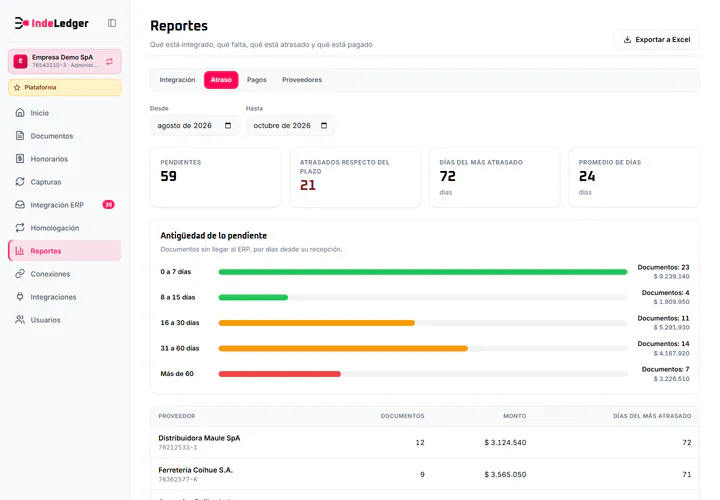Viewport: 720px width, 500px height.
Task: Click the orange 31 a 60 días bar
Action: pos(343,348)
